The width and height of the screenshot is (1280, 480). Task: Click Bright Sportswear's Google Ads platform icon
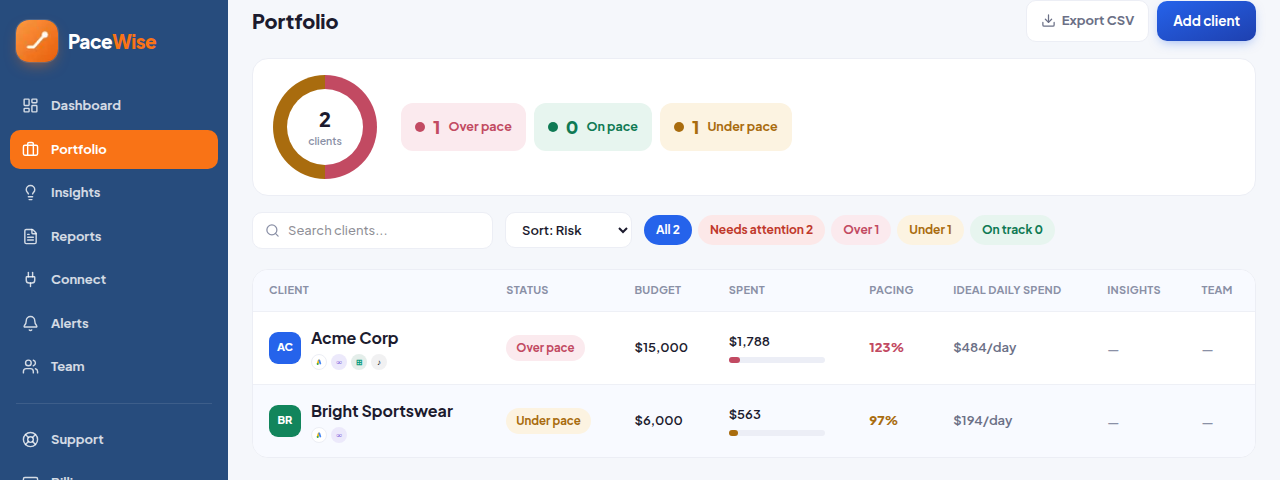click(x=319, y=435)
